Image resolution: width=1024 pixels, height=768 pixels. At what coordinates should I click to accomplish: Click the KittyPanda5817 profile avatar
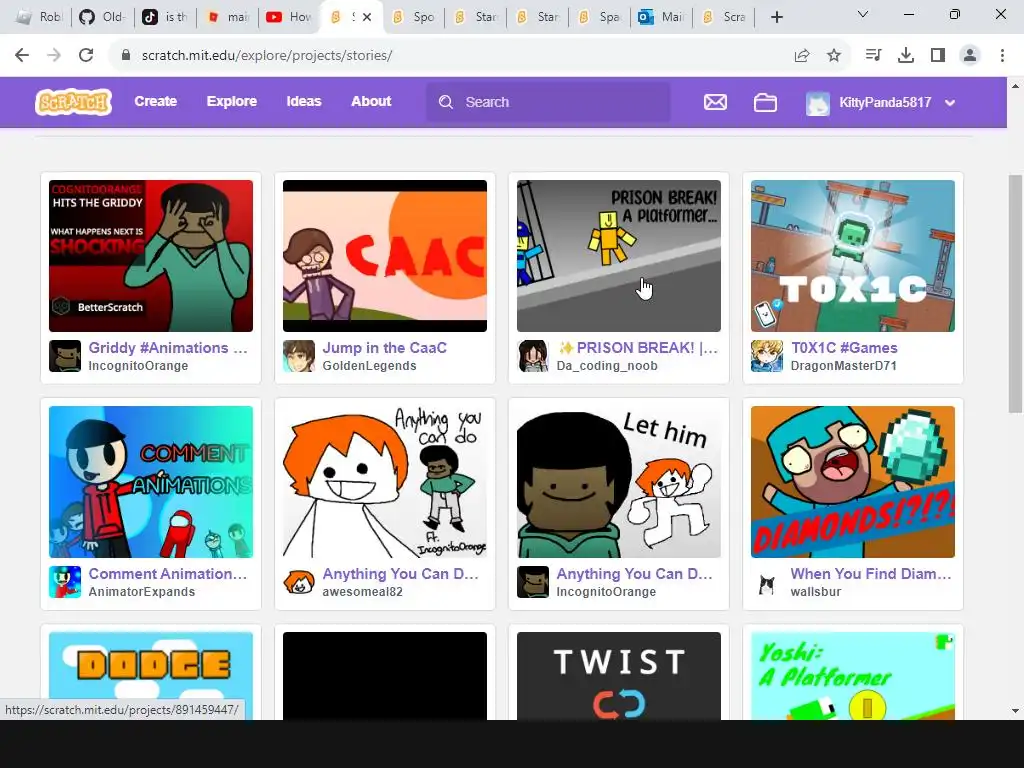818,103
